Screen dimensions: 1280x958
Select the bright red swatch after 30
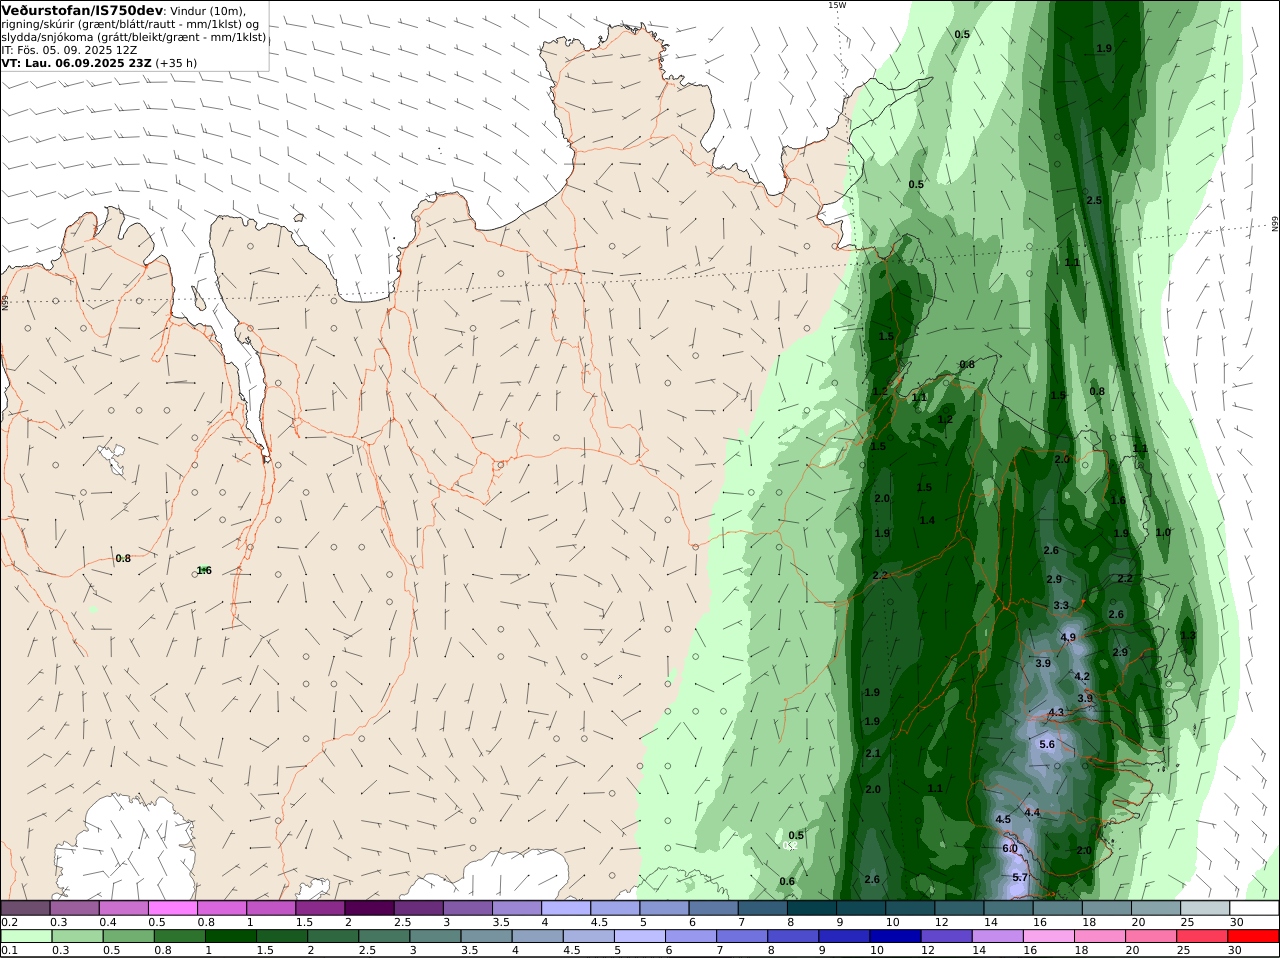click(1253, 936)
